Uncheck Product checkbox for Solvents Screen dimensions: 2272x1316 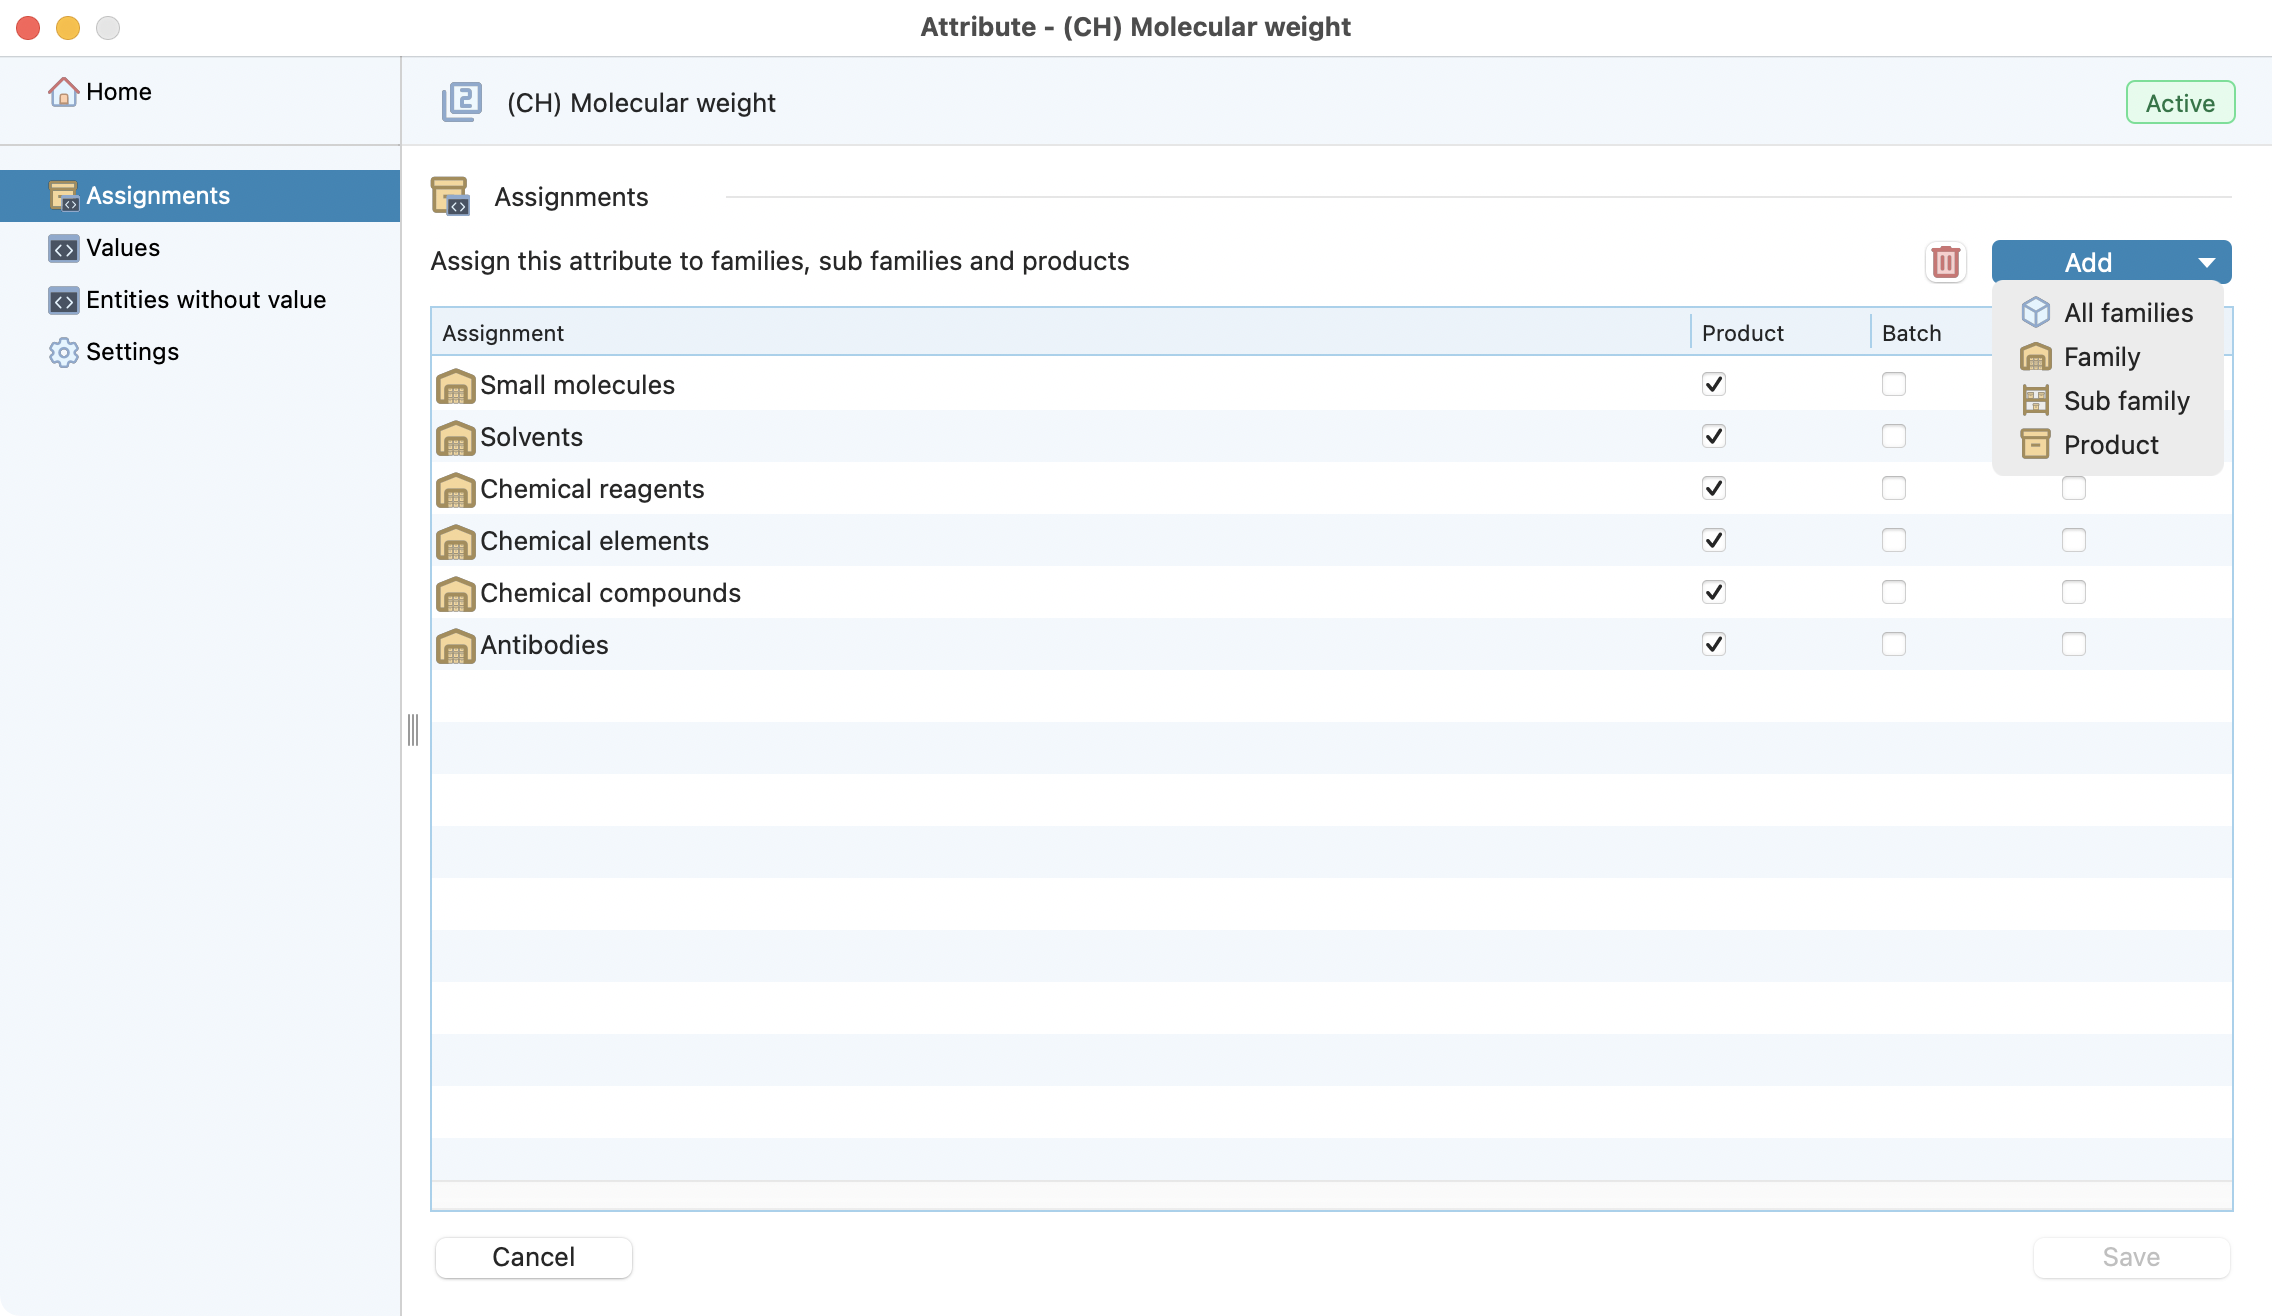(1714, 436)
